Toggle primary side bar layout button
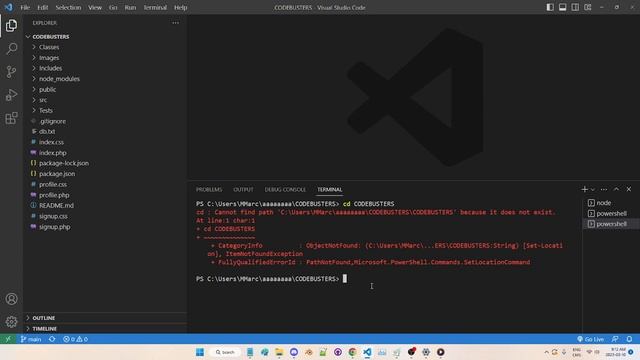The width and height of the screenshot is (640, 360). point(550,7)
